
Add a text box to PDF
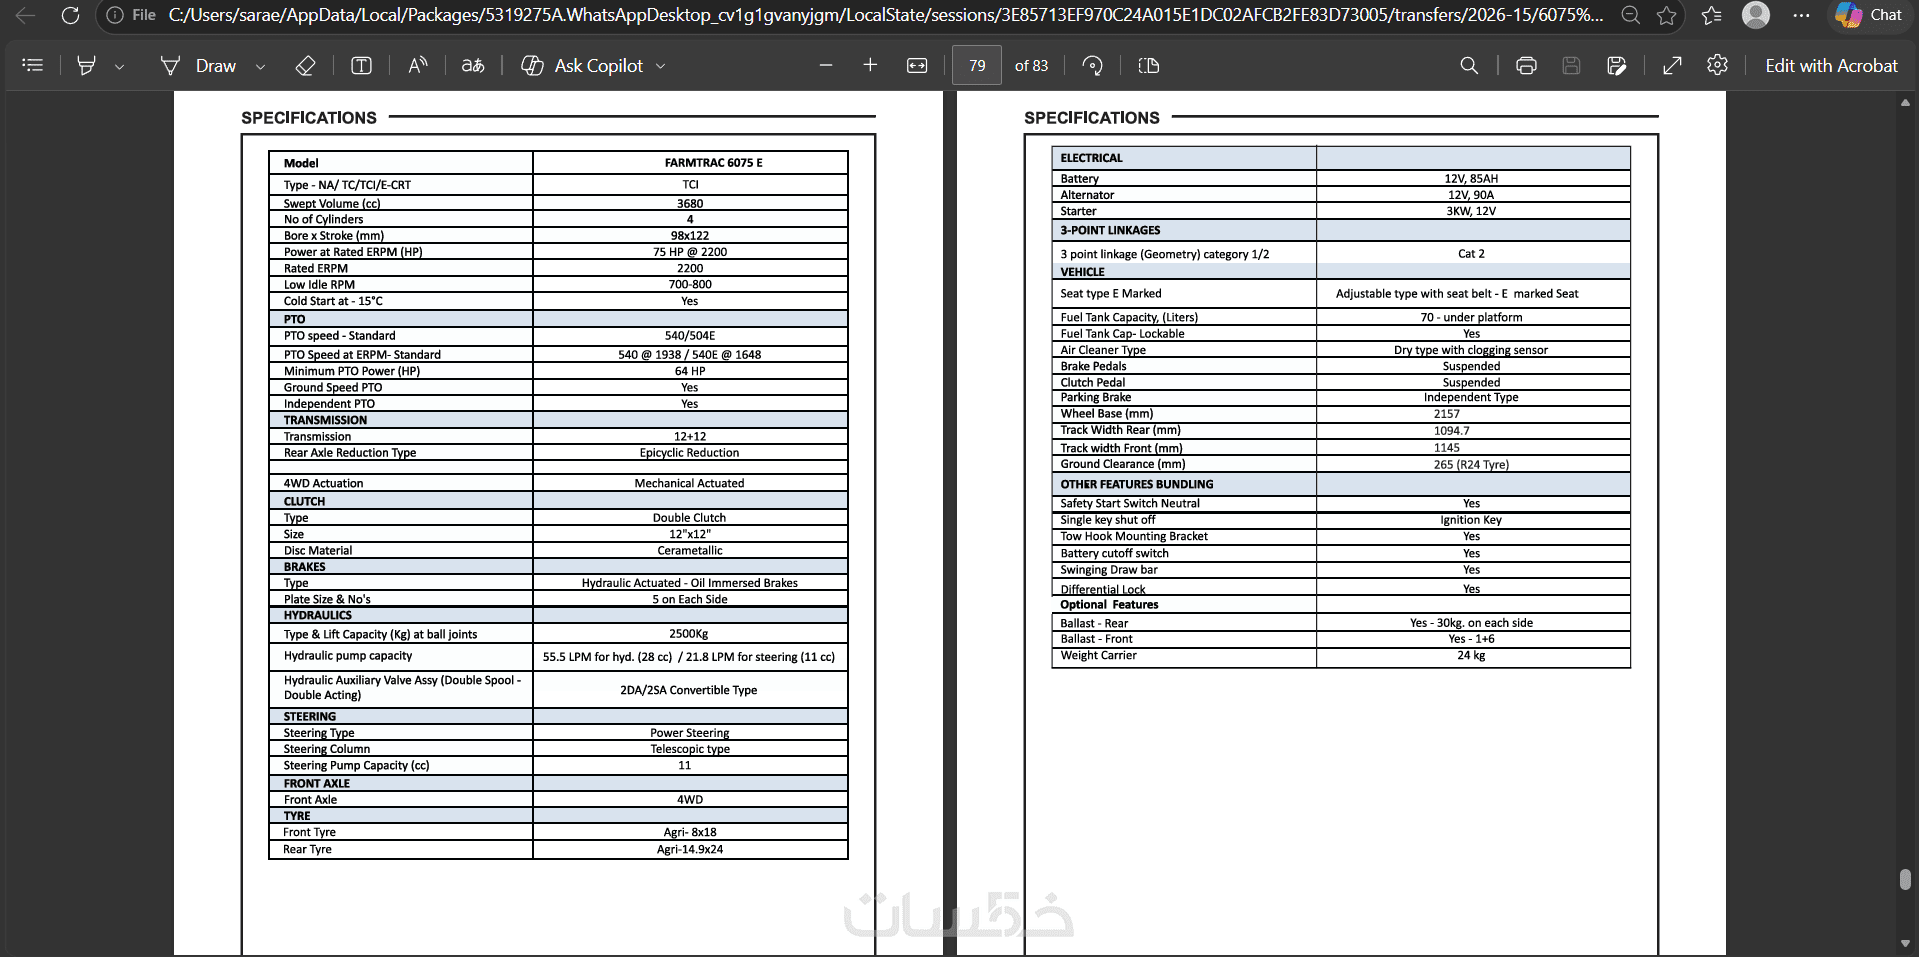(x=362, y=65)
